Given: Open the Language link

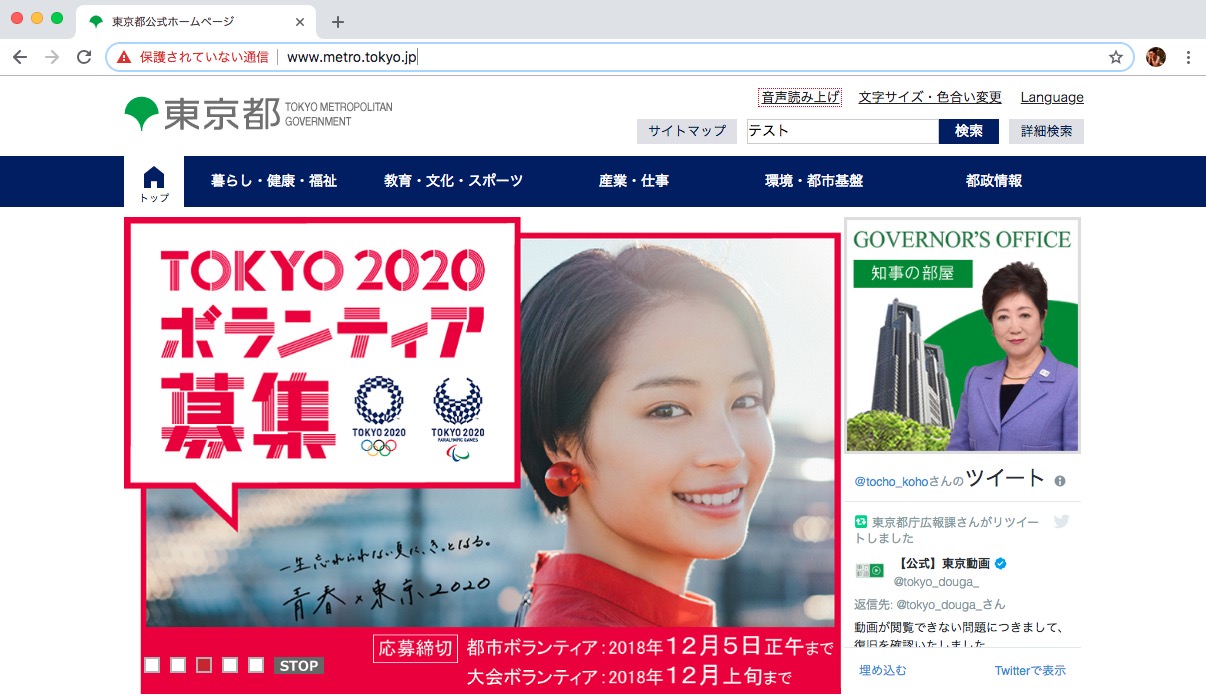Looking at the screenshot, I should 1052,97.
